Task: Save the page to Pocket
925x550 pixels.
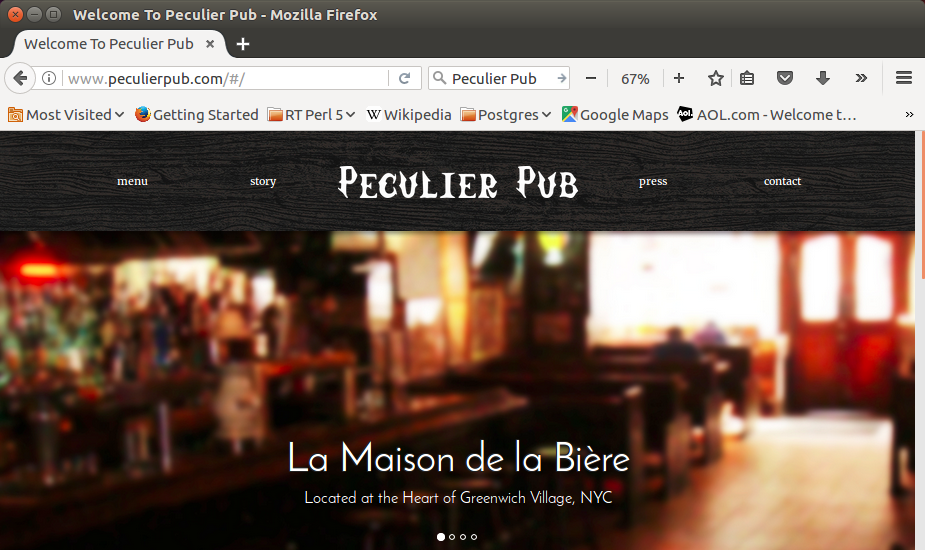Action: (785, 78)
